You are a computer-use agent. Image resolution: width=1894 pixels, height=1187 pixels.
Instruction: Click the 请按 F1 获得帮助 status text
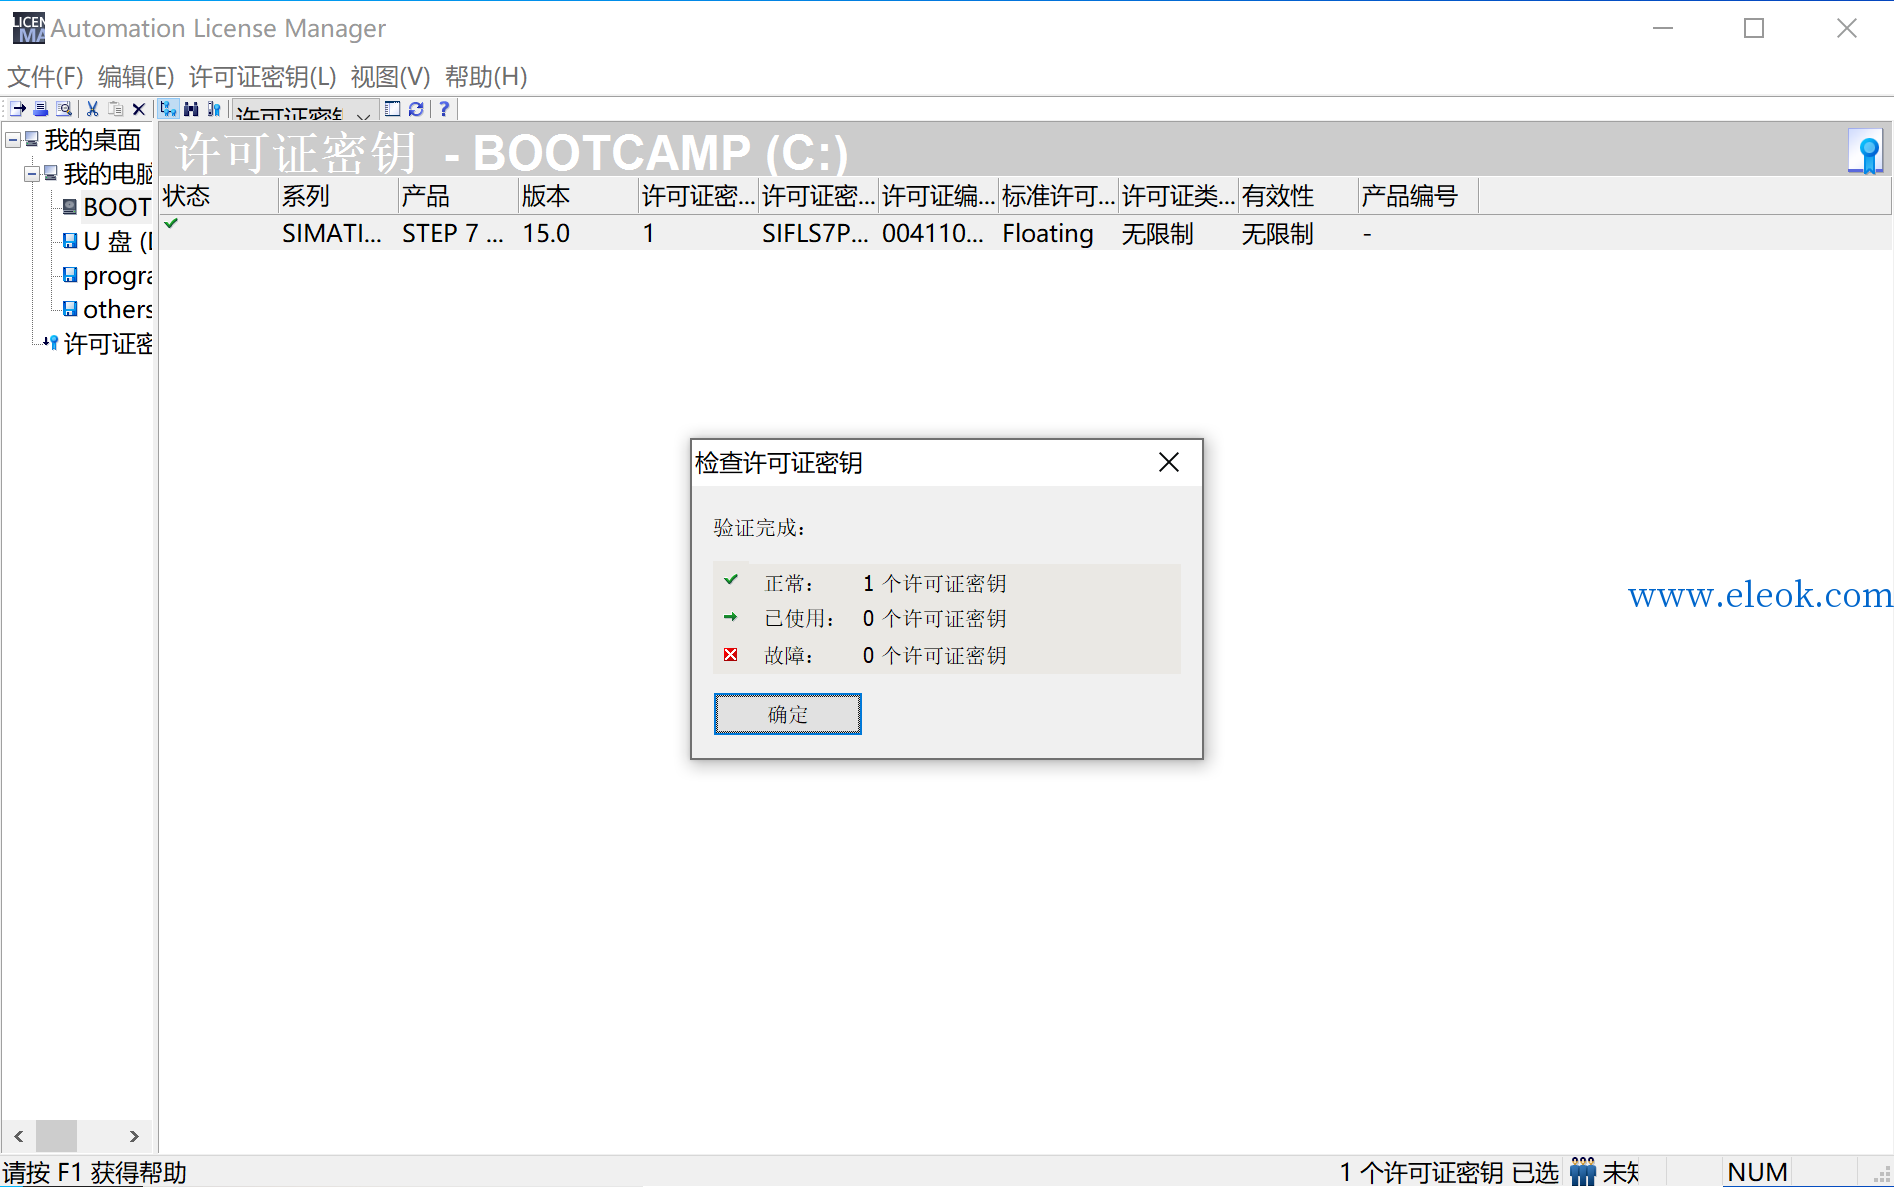[95, 1172]
